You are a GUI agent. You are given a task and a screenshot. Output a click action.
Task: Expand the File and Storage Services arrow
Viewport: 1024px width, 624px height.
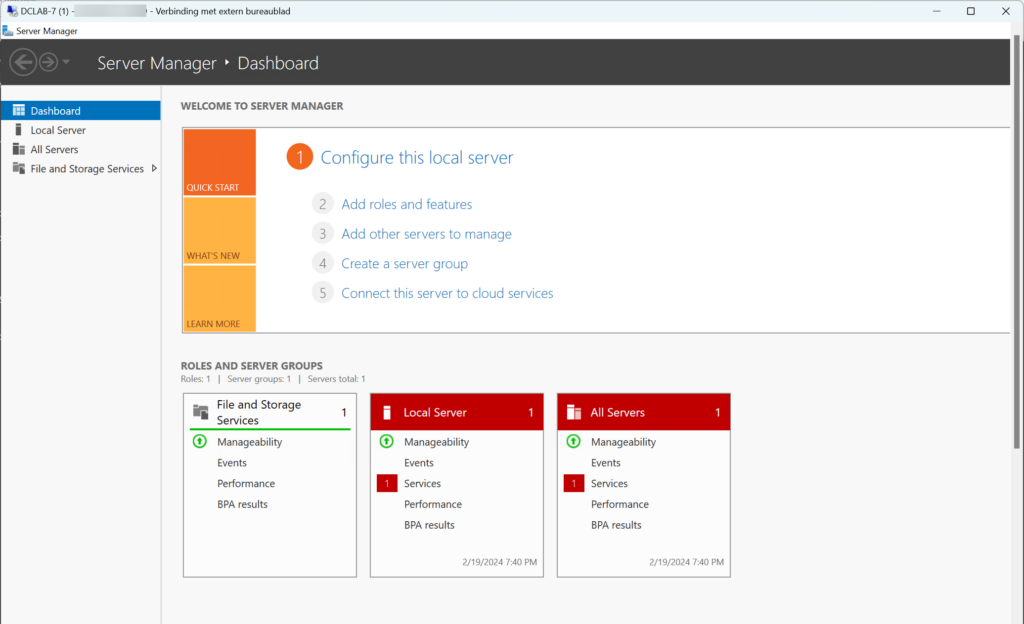[x=154, y=168]
